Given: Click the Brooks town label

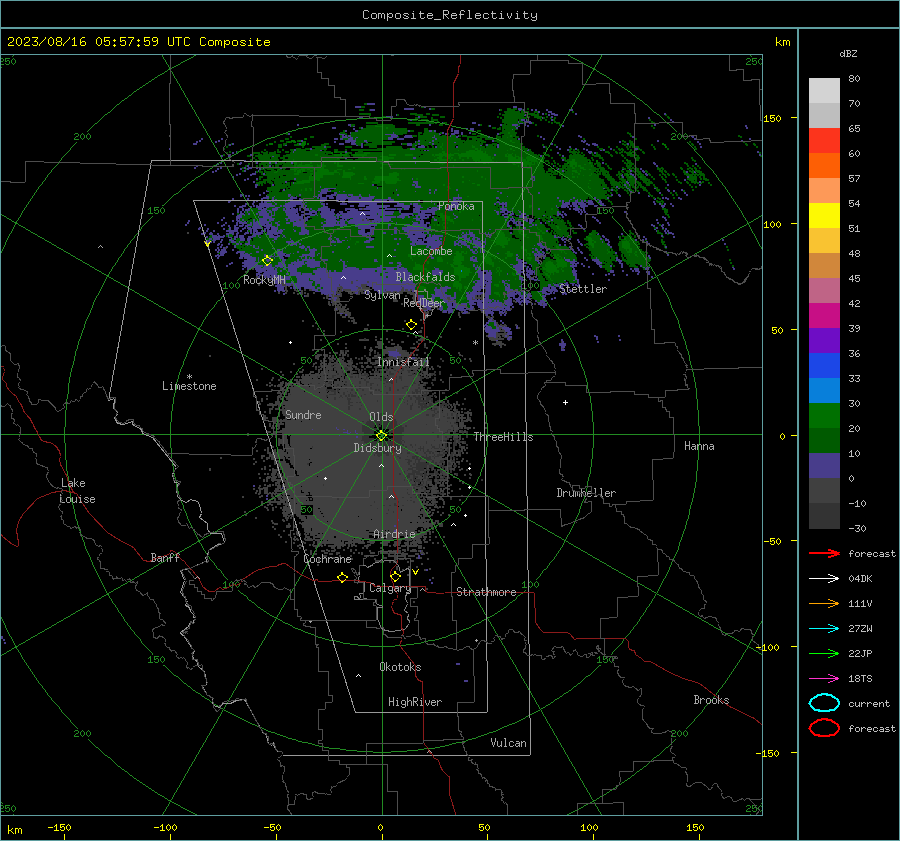Looking at the screenshot, I should point(711,700).
